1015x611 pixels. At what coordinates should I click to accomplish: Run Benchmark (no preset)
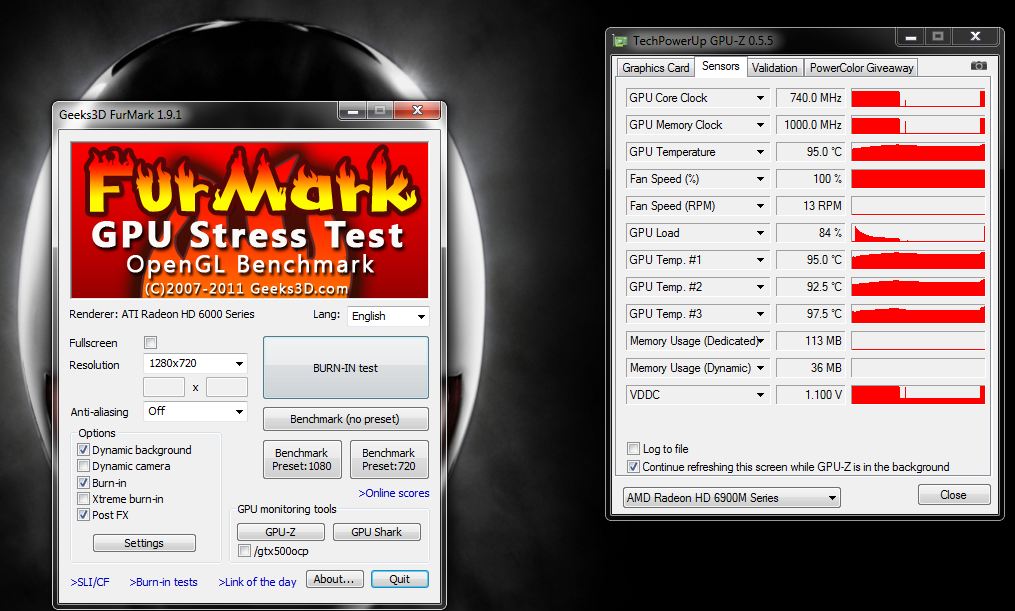pos(346,419)
